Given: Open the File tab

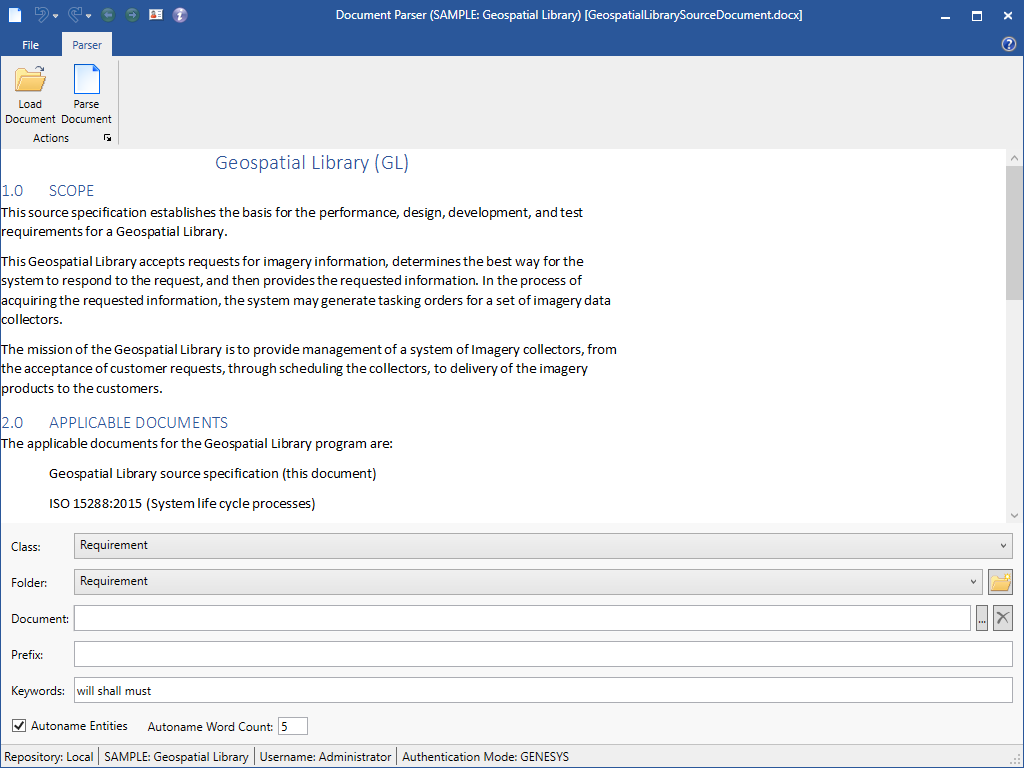Looking at the screenshot, I should click(31, 45).
